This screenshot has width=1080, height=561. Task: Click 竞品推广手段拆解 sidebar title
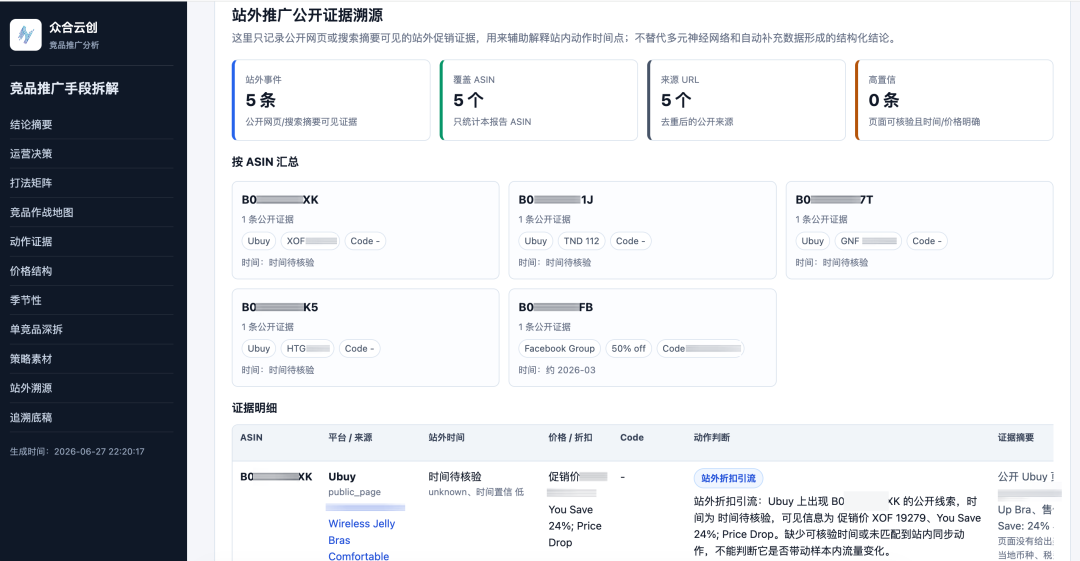[64, 88]
